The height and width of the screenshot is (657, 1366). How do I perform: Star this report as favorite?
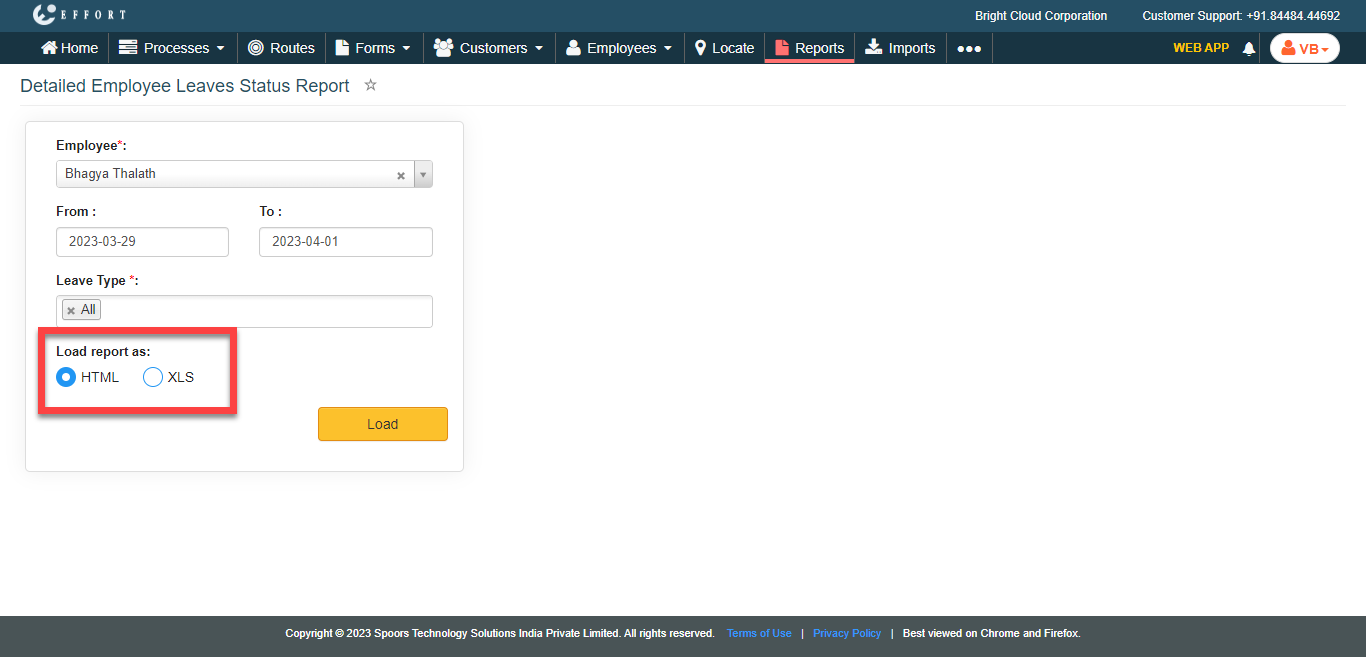pyautogui.click(x=371, y=86)
